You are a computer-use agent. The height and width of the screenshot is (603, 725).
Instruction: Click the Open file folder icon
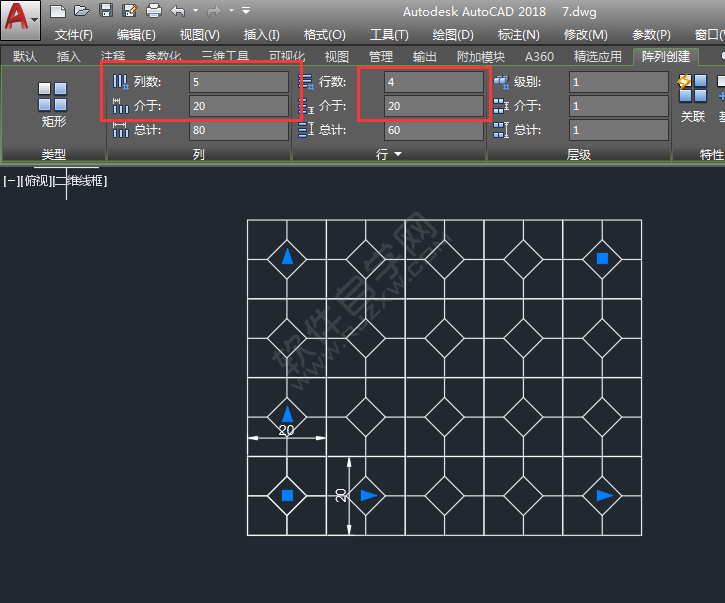(82, 11)
